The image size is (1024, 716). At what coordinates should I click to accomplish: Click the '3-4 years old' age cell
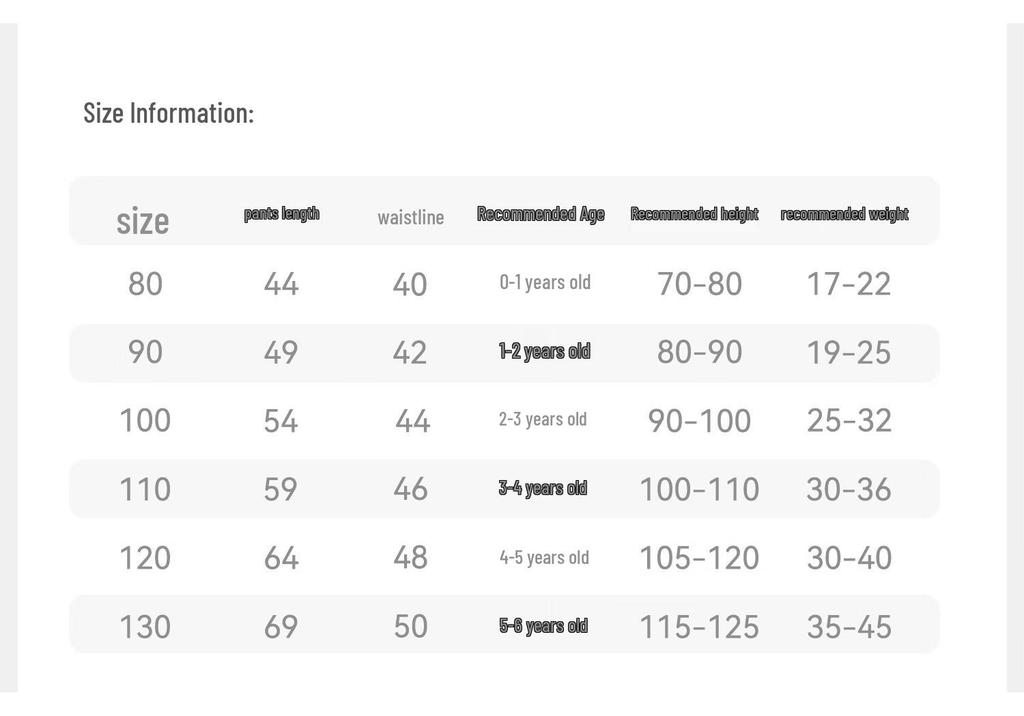pyautogui.click(x=543, y=488)
